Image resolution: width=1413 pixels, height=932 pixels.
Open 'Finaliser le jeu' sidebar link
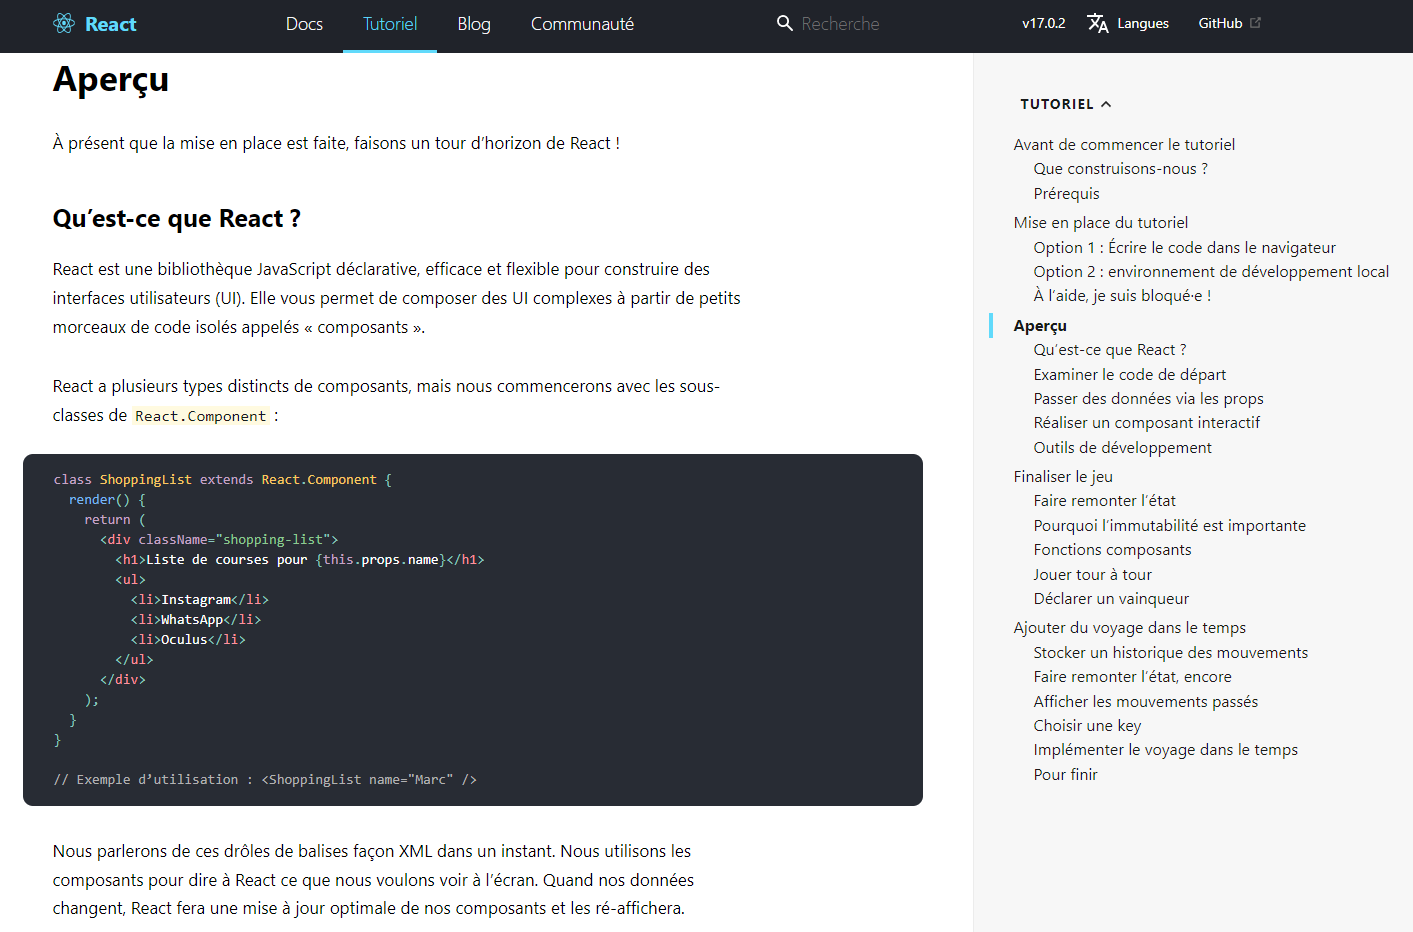pyautogui.click(x=1063, y=477)
